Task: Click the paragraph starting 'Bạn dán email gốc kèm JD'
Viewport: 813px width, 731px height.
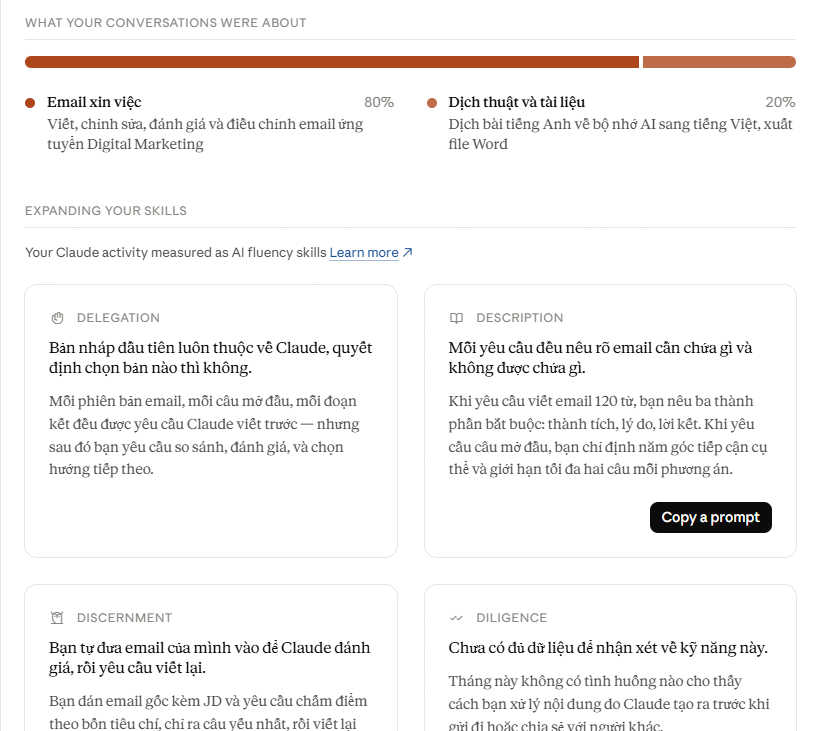Action: point(208,712)
